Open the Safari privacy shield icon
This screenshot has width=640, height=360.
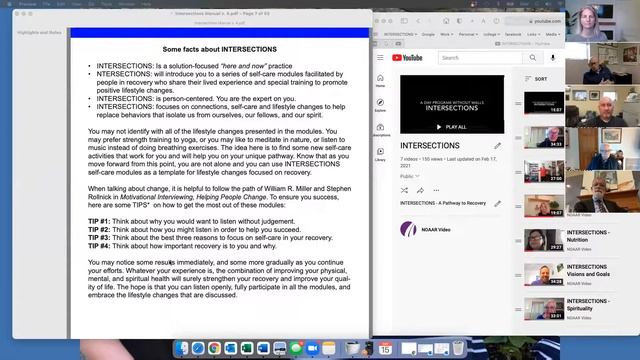[459, 21]
